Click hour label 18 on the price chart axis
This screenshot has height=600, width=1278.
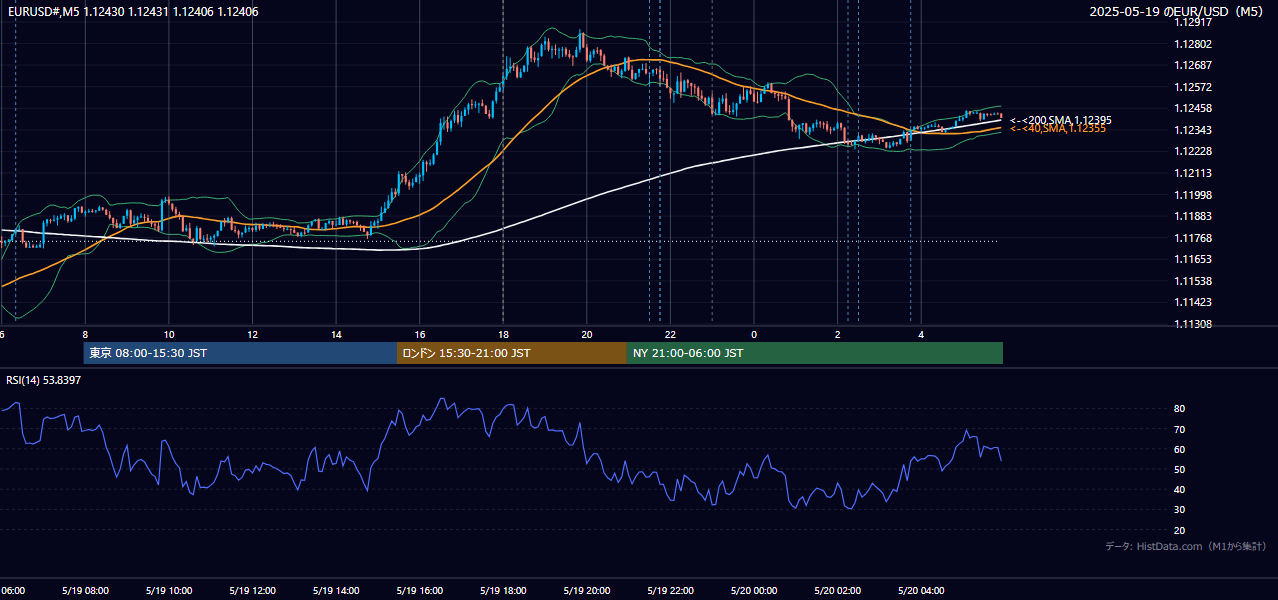503,334
